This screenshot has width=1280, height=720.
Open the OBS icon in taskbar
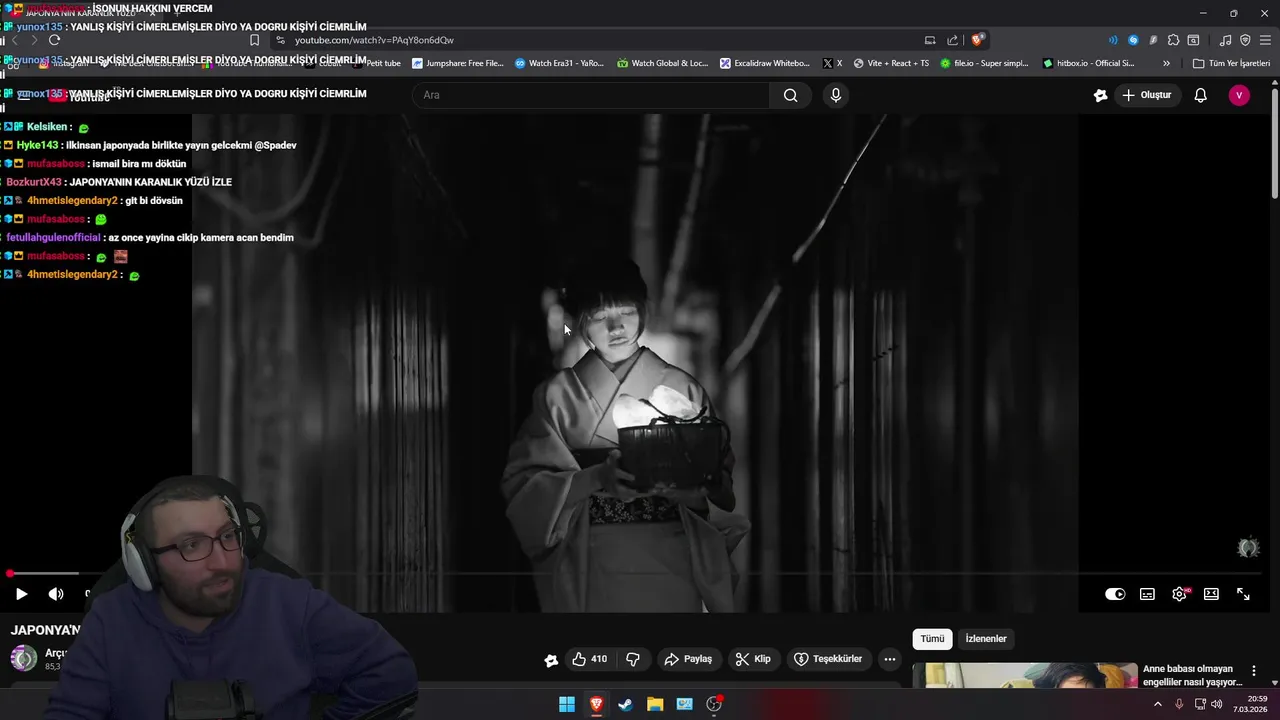714,704
